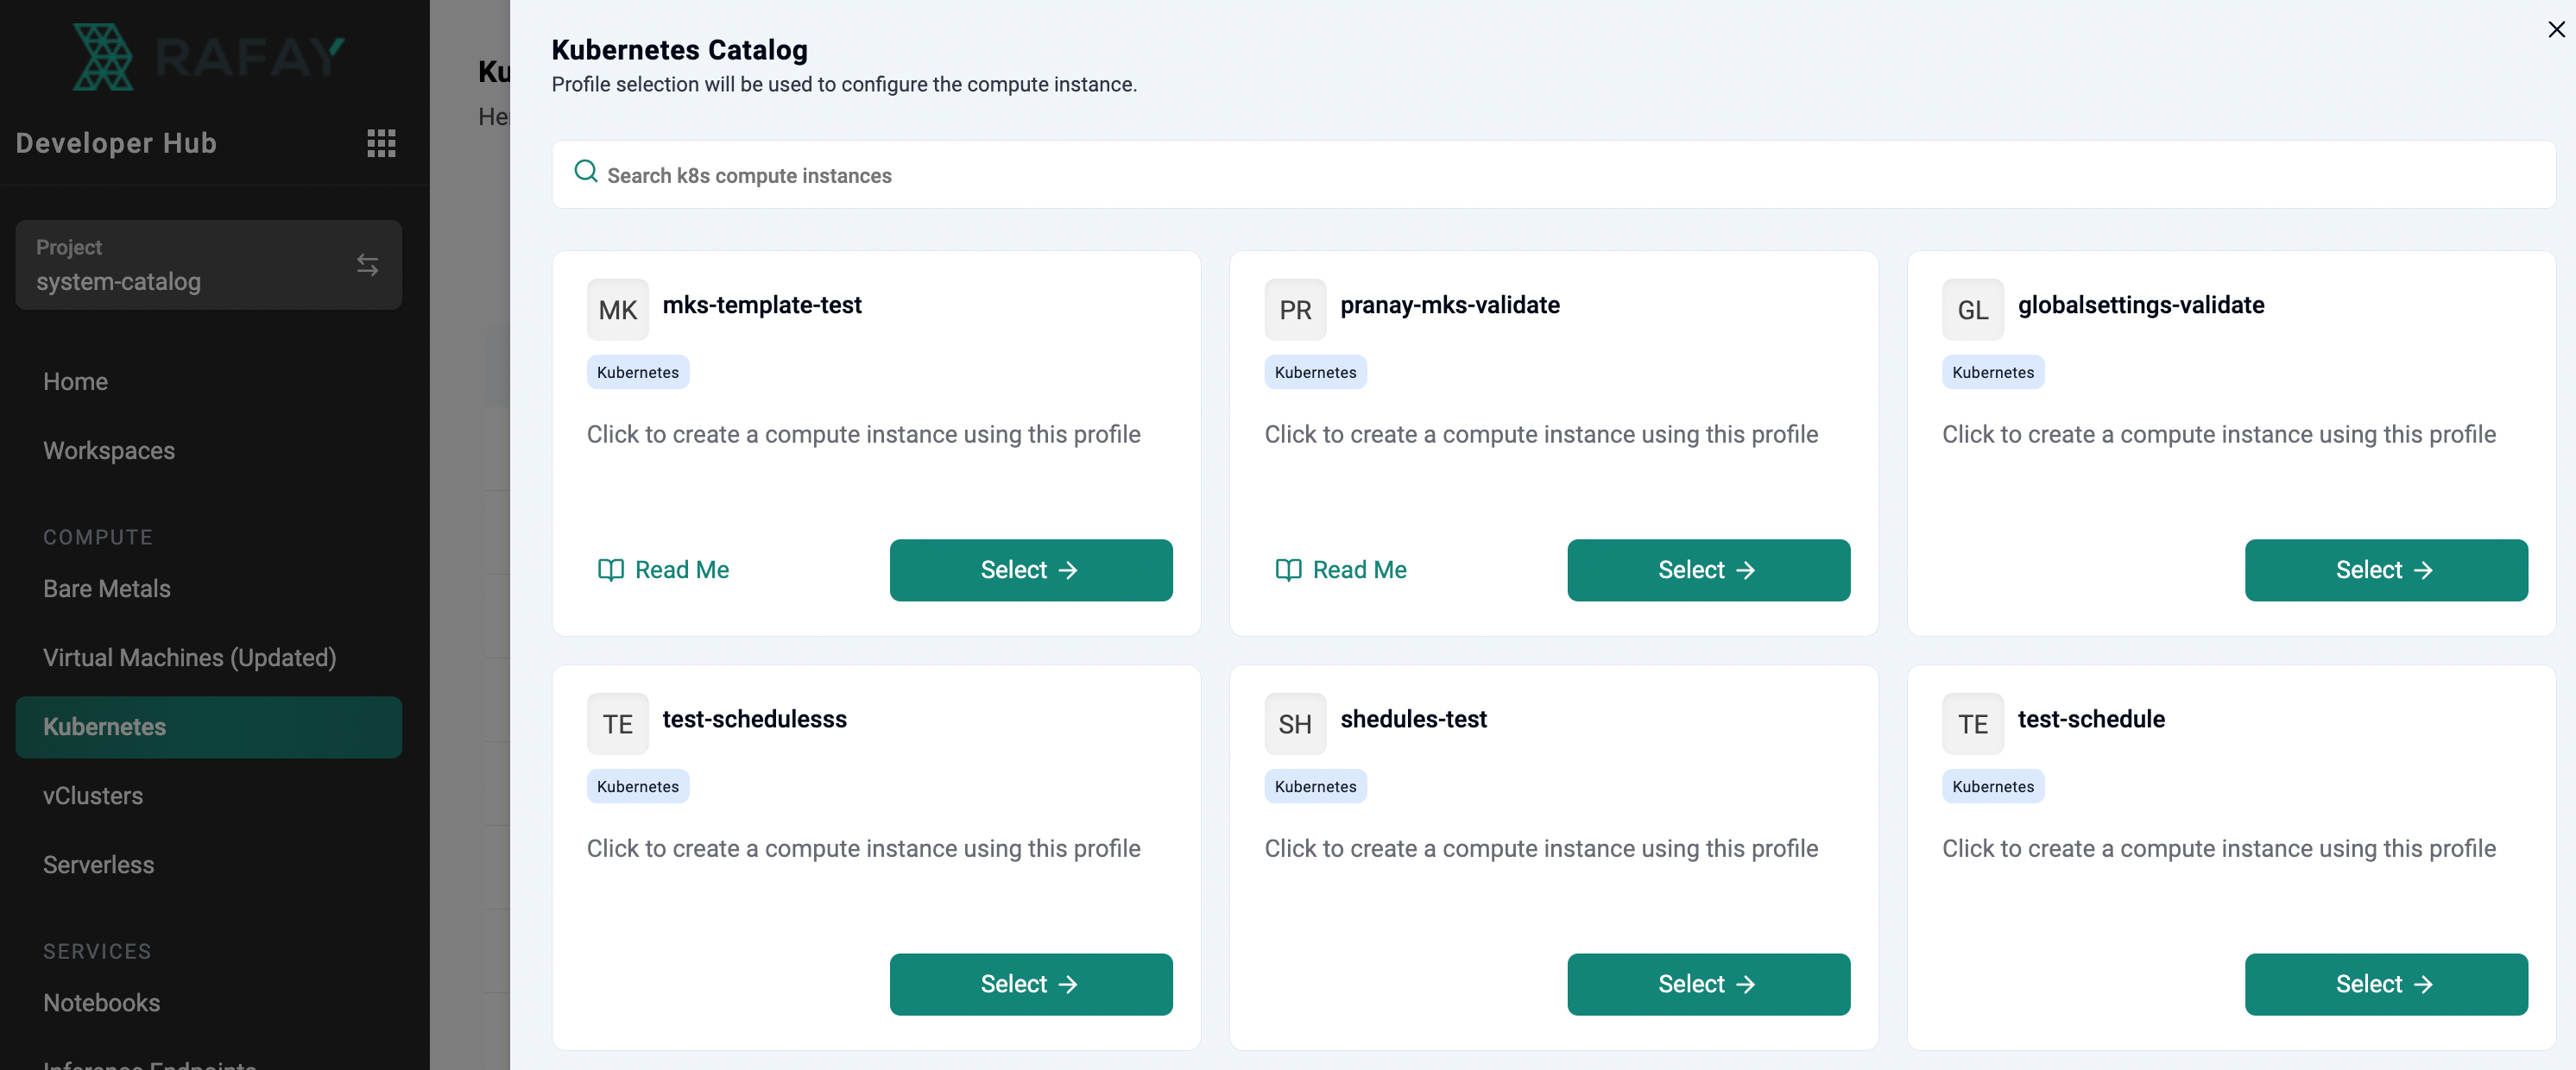Select the test-schedulesss profile
The image size is (2576, 1070).
1031,984
